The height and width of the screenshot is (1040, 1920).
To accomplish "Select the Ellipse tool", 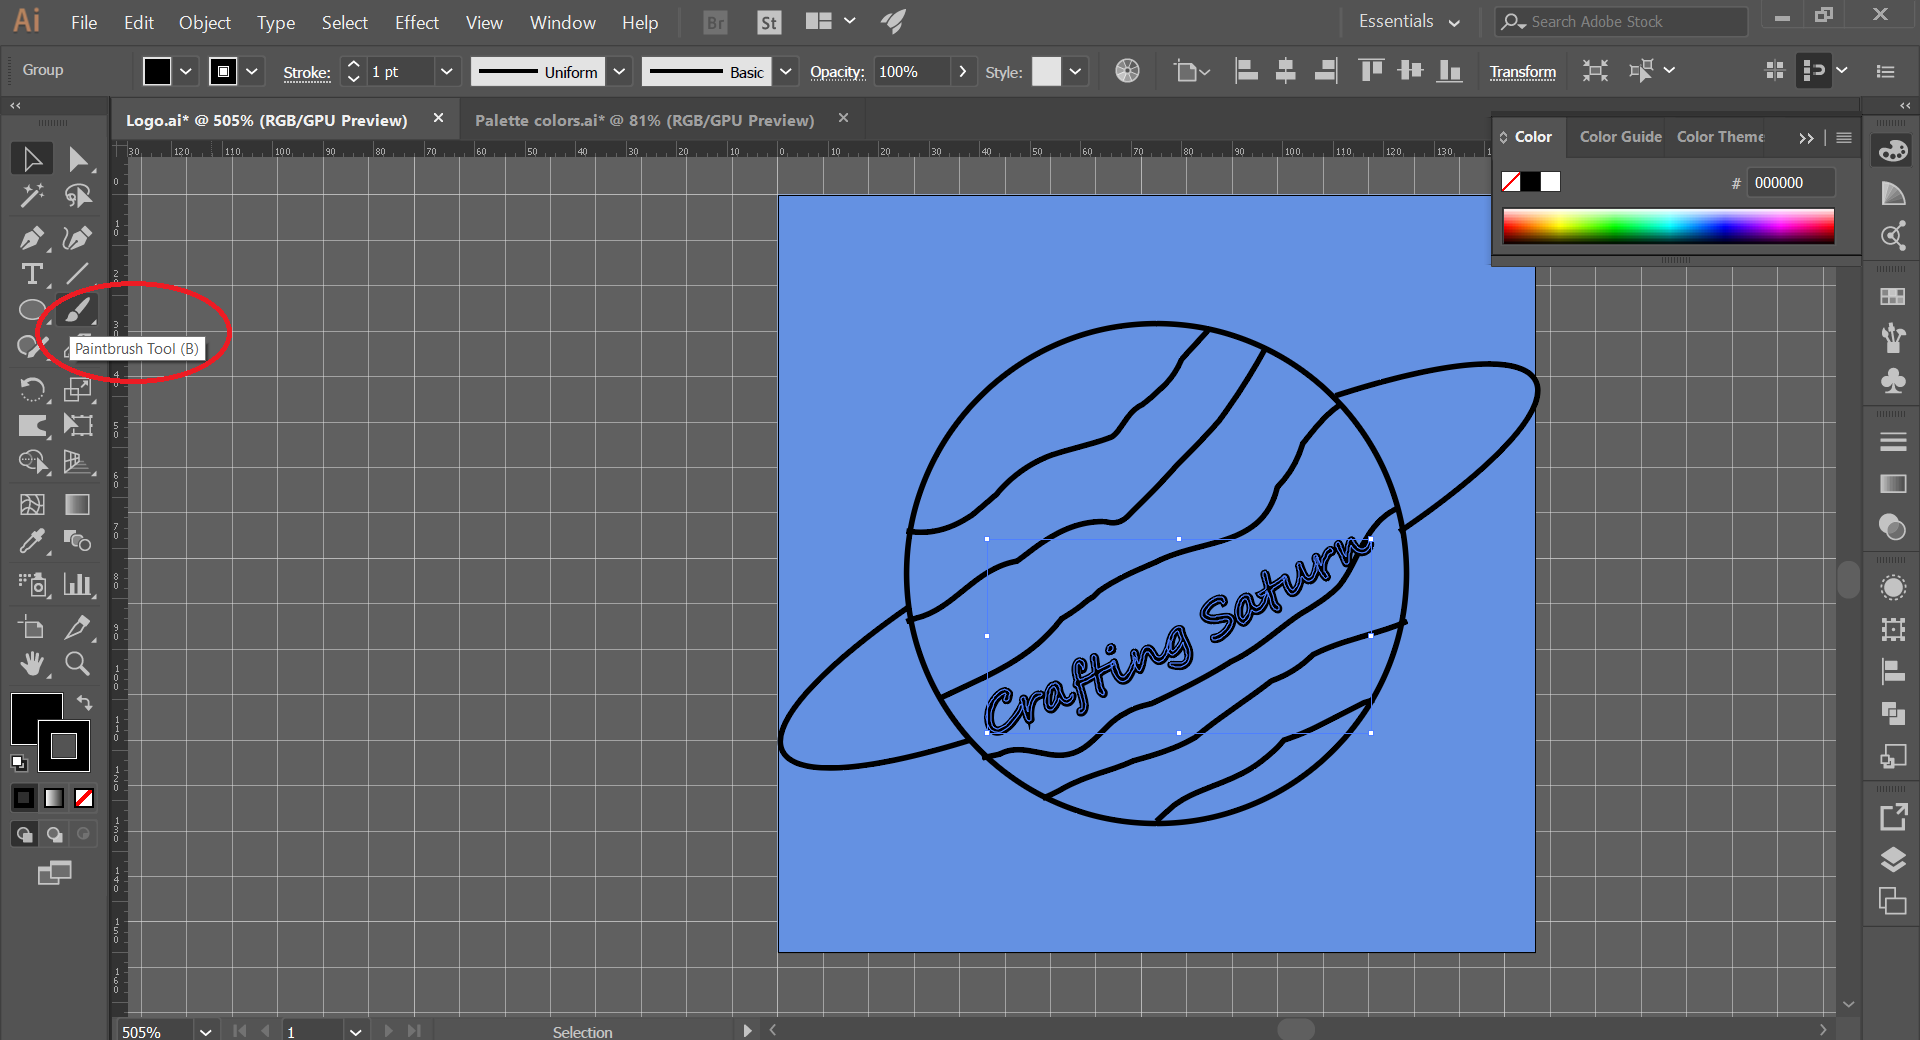I will click(x=32, y=309).
